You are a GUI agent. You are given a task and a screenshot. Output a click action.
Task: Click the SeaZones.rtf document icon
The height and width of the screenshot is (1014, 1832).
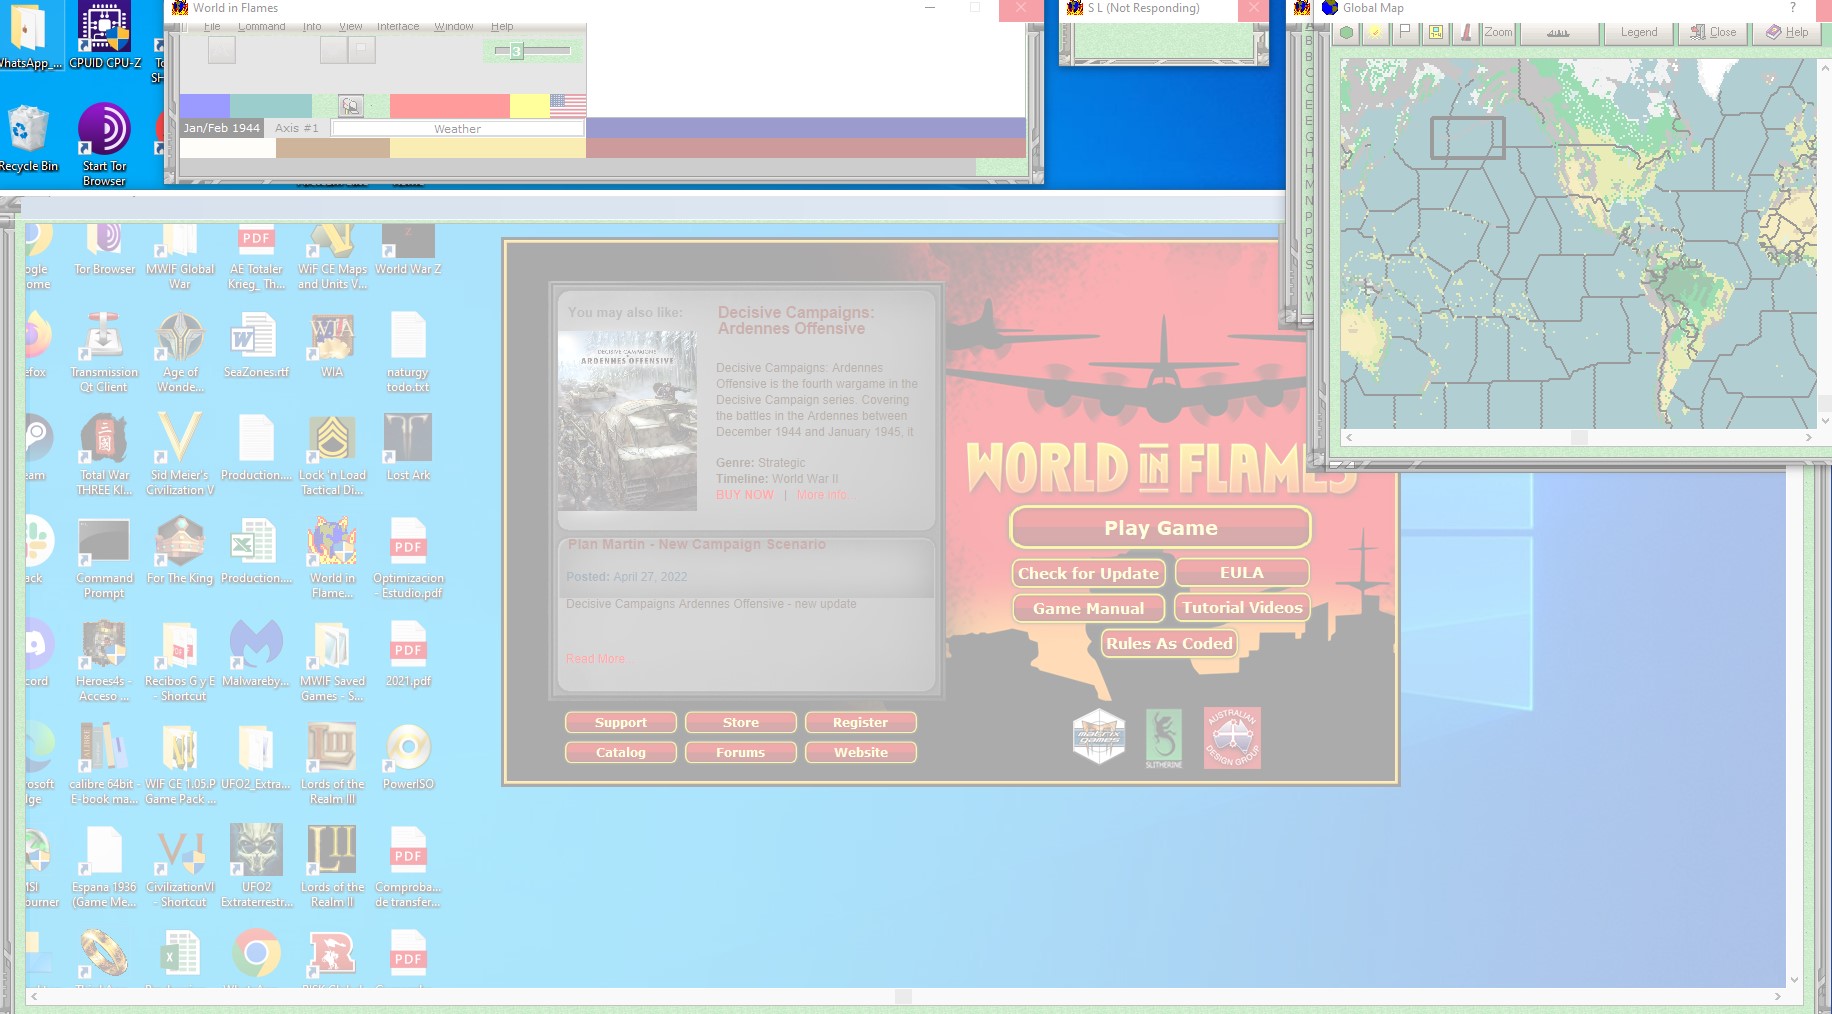256,346
